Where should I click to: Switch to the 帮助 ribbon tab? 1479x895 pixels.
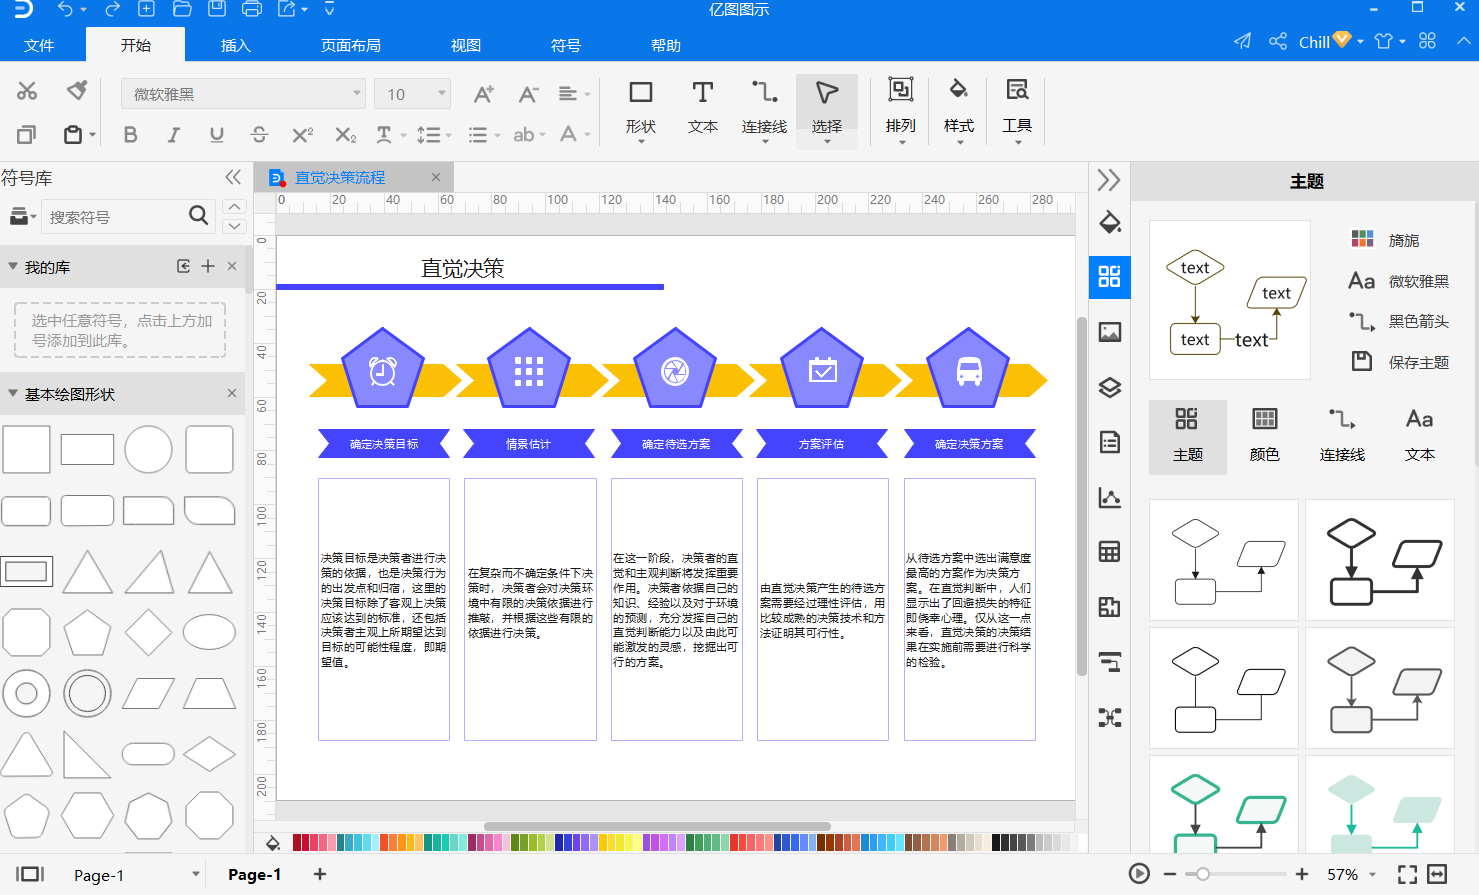point(665,45)
